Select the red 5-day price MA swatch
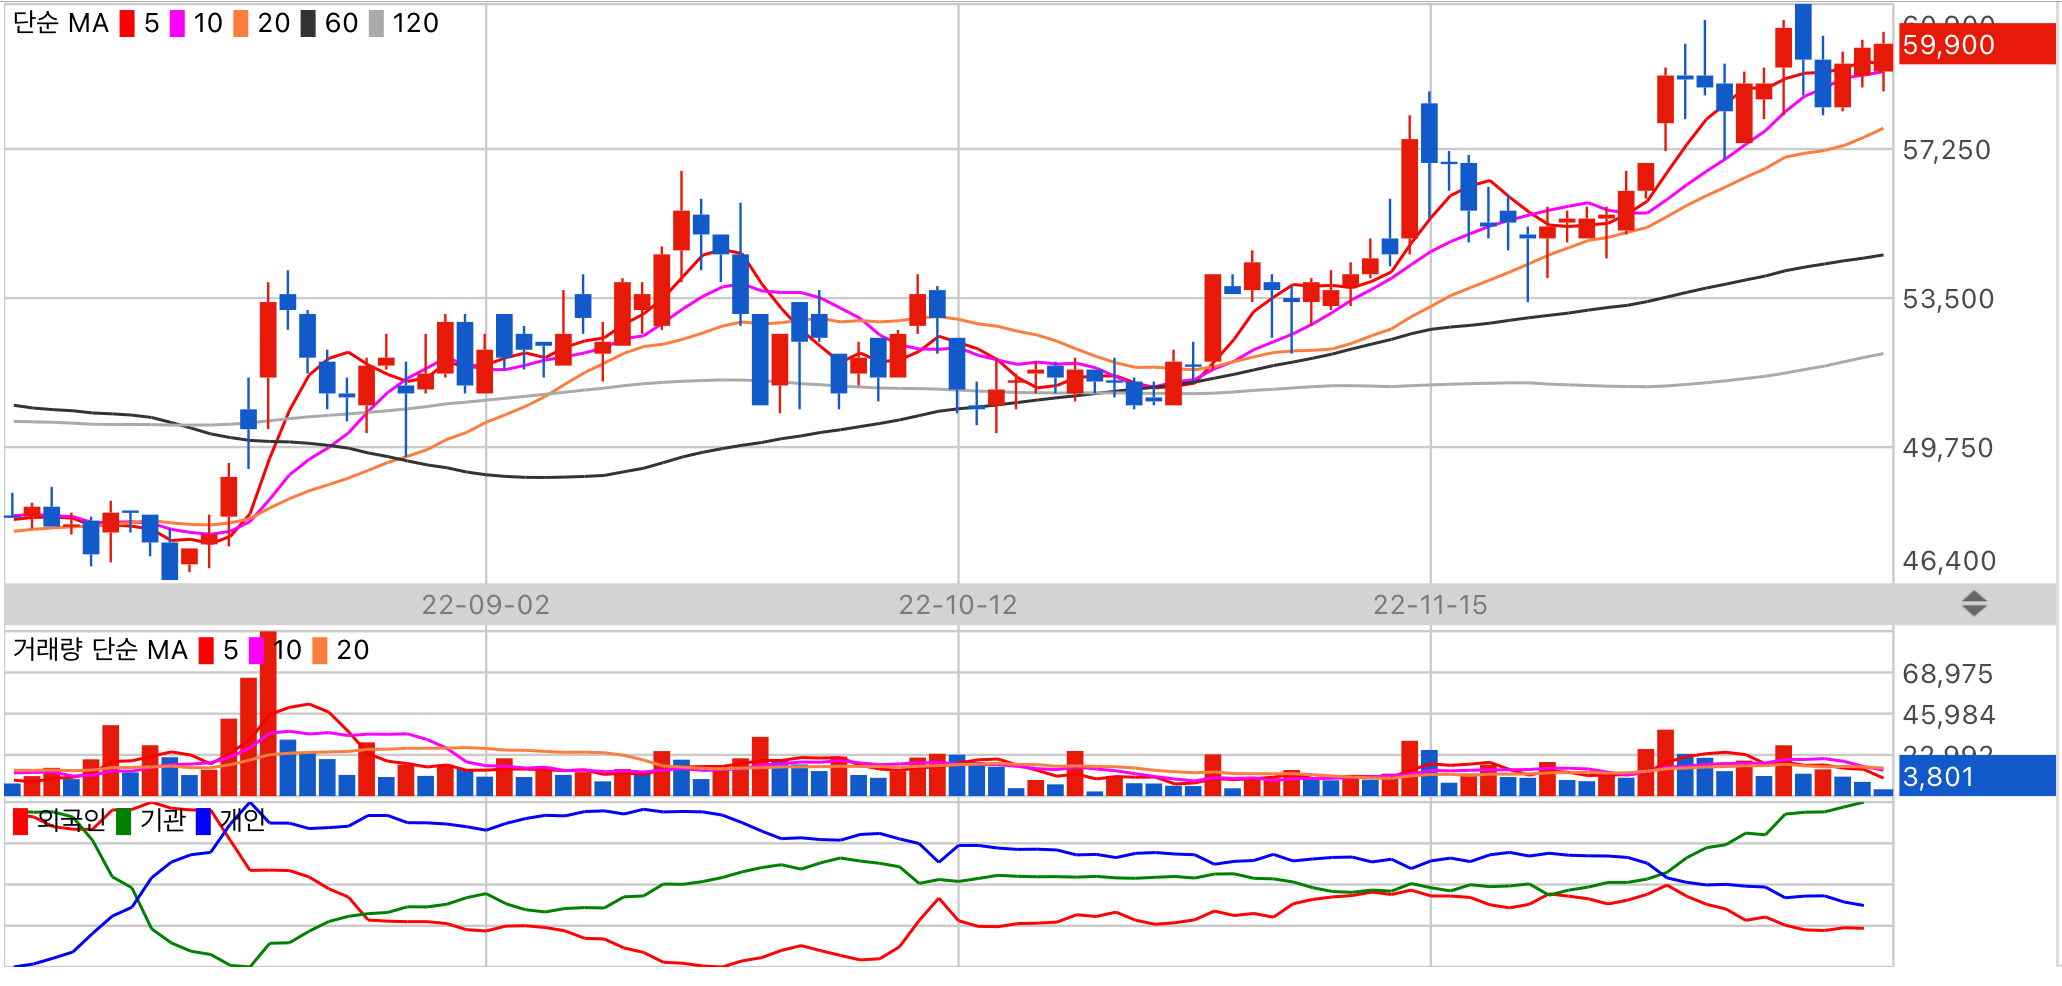The image size is (2062, 986). [x=127, y=23]
